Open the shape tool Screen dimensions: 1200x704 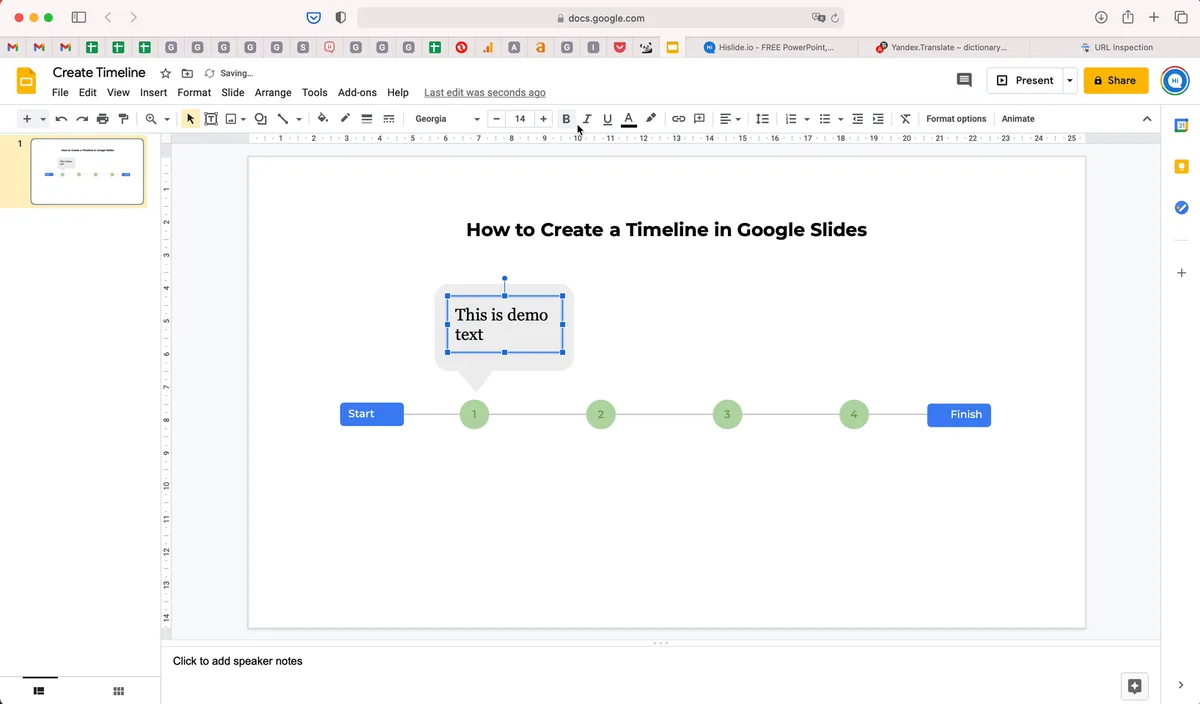pos(261,119)
